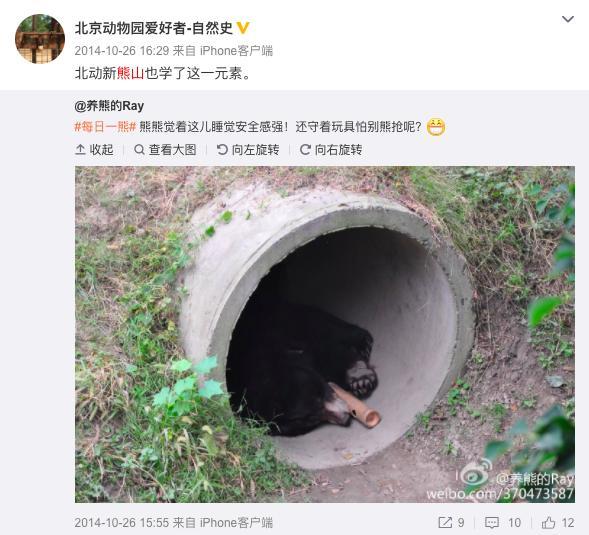Open comments via the speech bubble icon
This screenshot has height=535, width=589.
point(492,523)
